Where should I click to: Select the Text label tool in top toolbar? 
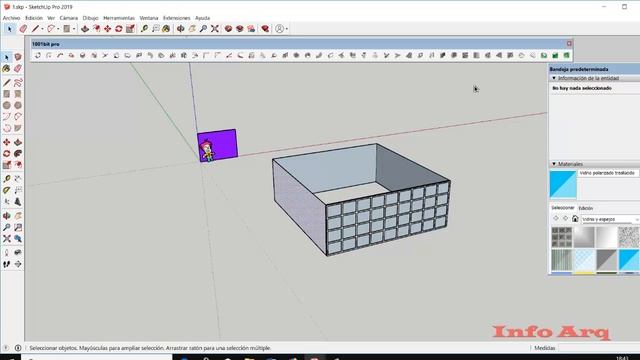point(156,29)
